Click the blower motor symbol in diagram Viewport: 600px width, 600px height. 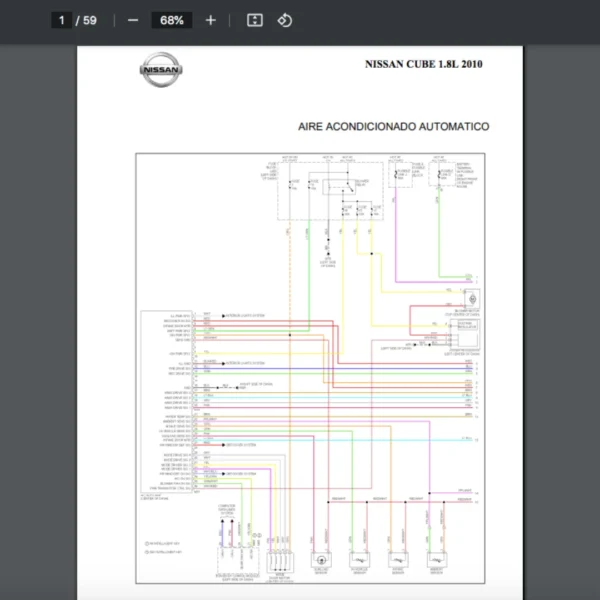(469, 297)
